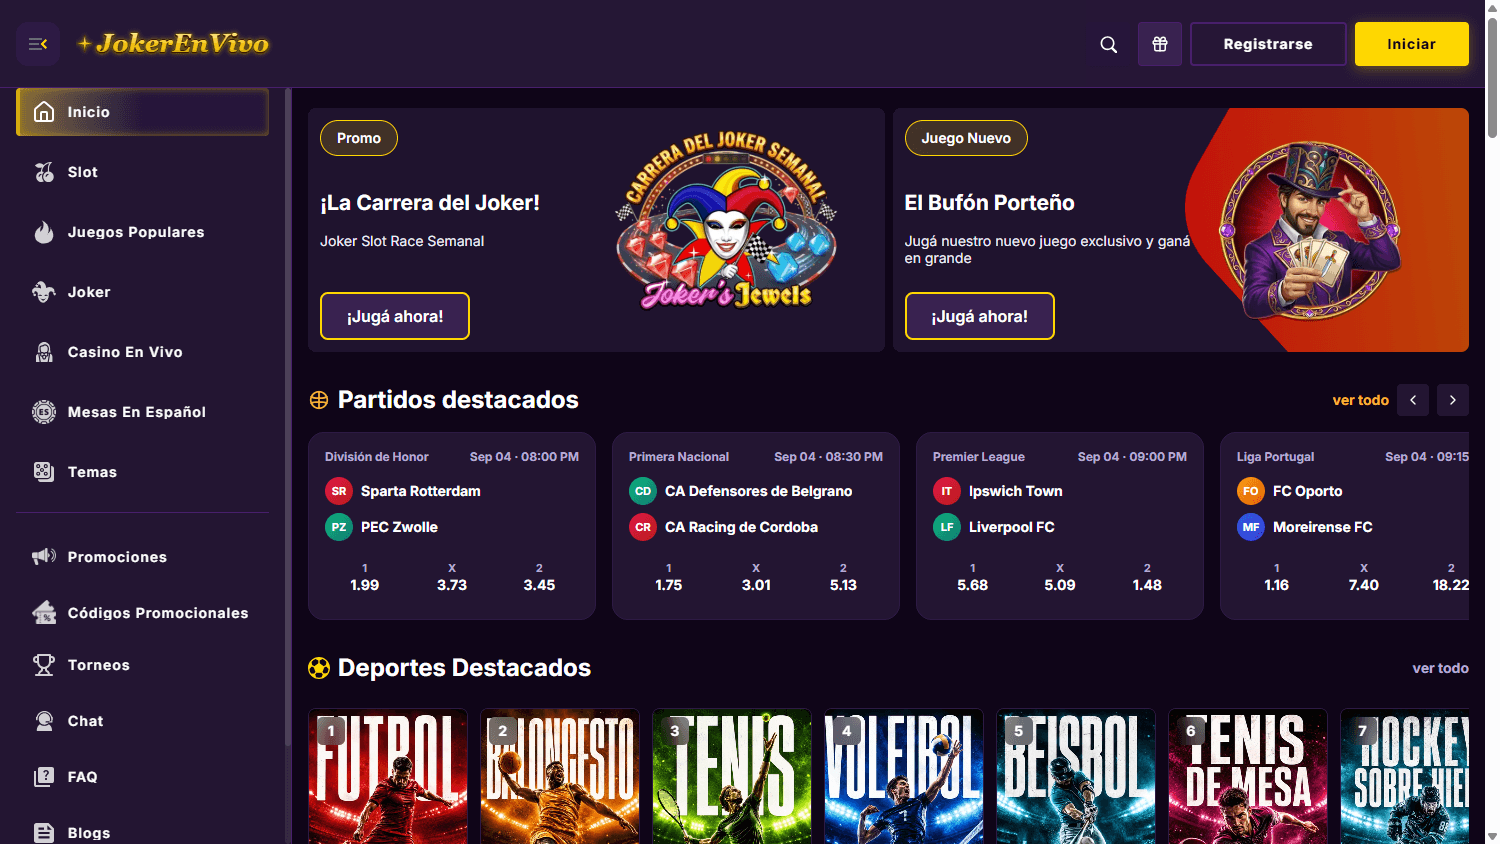1500x844 pixels.
Task: Open the Béisbol sport thumbnail
Action: (1076, 776)
